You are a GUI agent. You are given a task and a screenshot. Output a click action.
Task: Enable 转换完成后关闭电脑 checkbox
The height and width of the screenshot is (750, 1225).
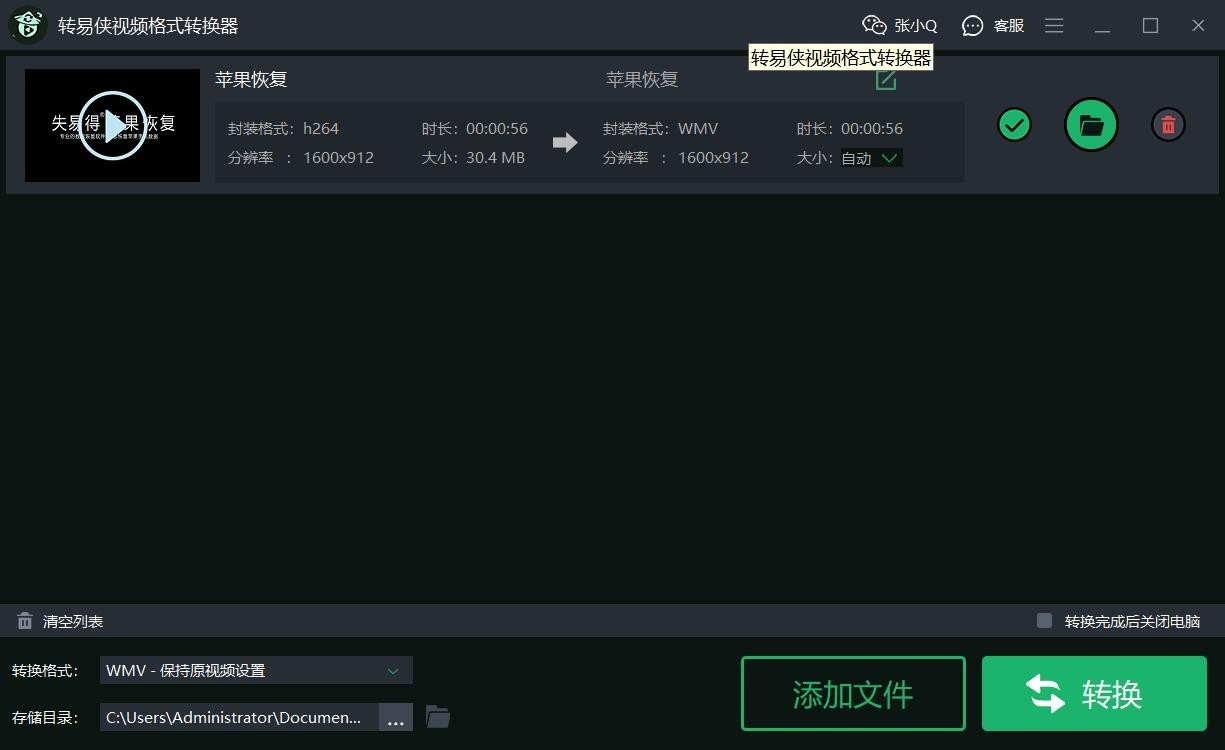pyautogui.click(x=1044, y=621)
